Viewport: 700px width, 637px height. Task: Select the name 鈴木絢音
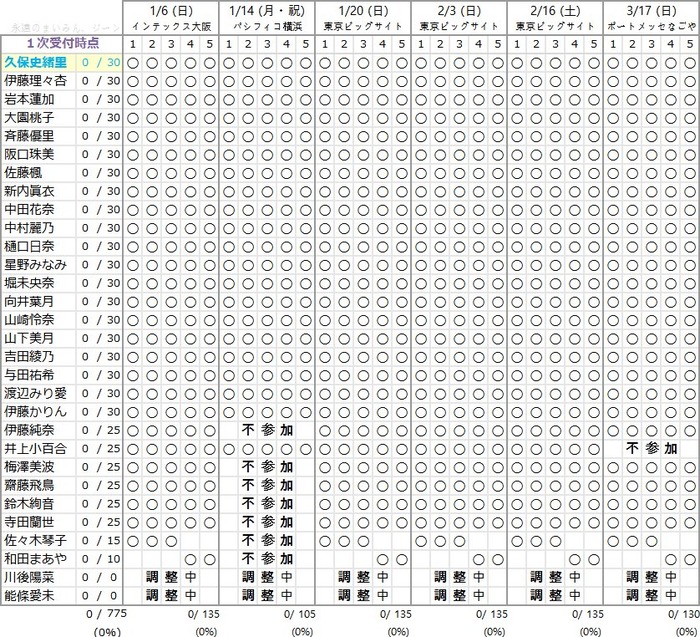click(x=29, y=504)
